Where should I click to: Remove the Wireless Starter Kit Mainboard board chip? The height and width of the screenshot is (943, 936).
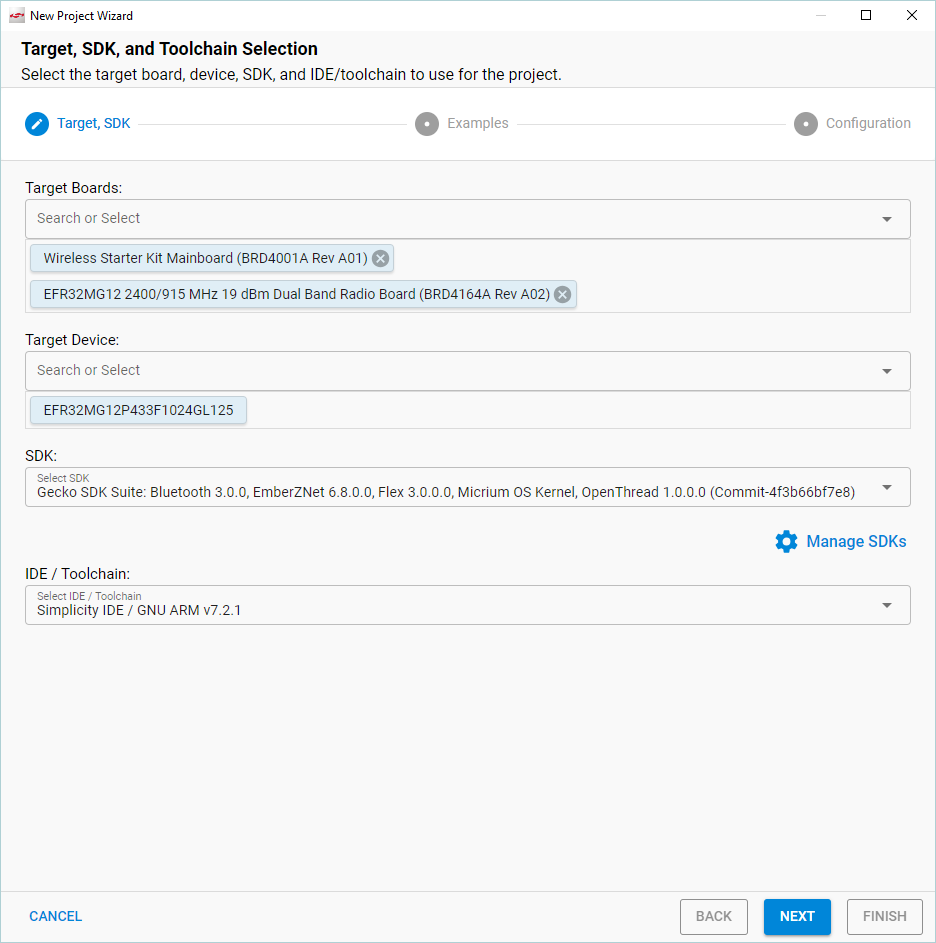[x=380, y=258]
